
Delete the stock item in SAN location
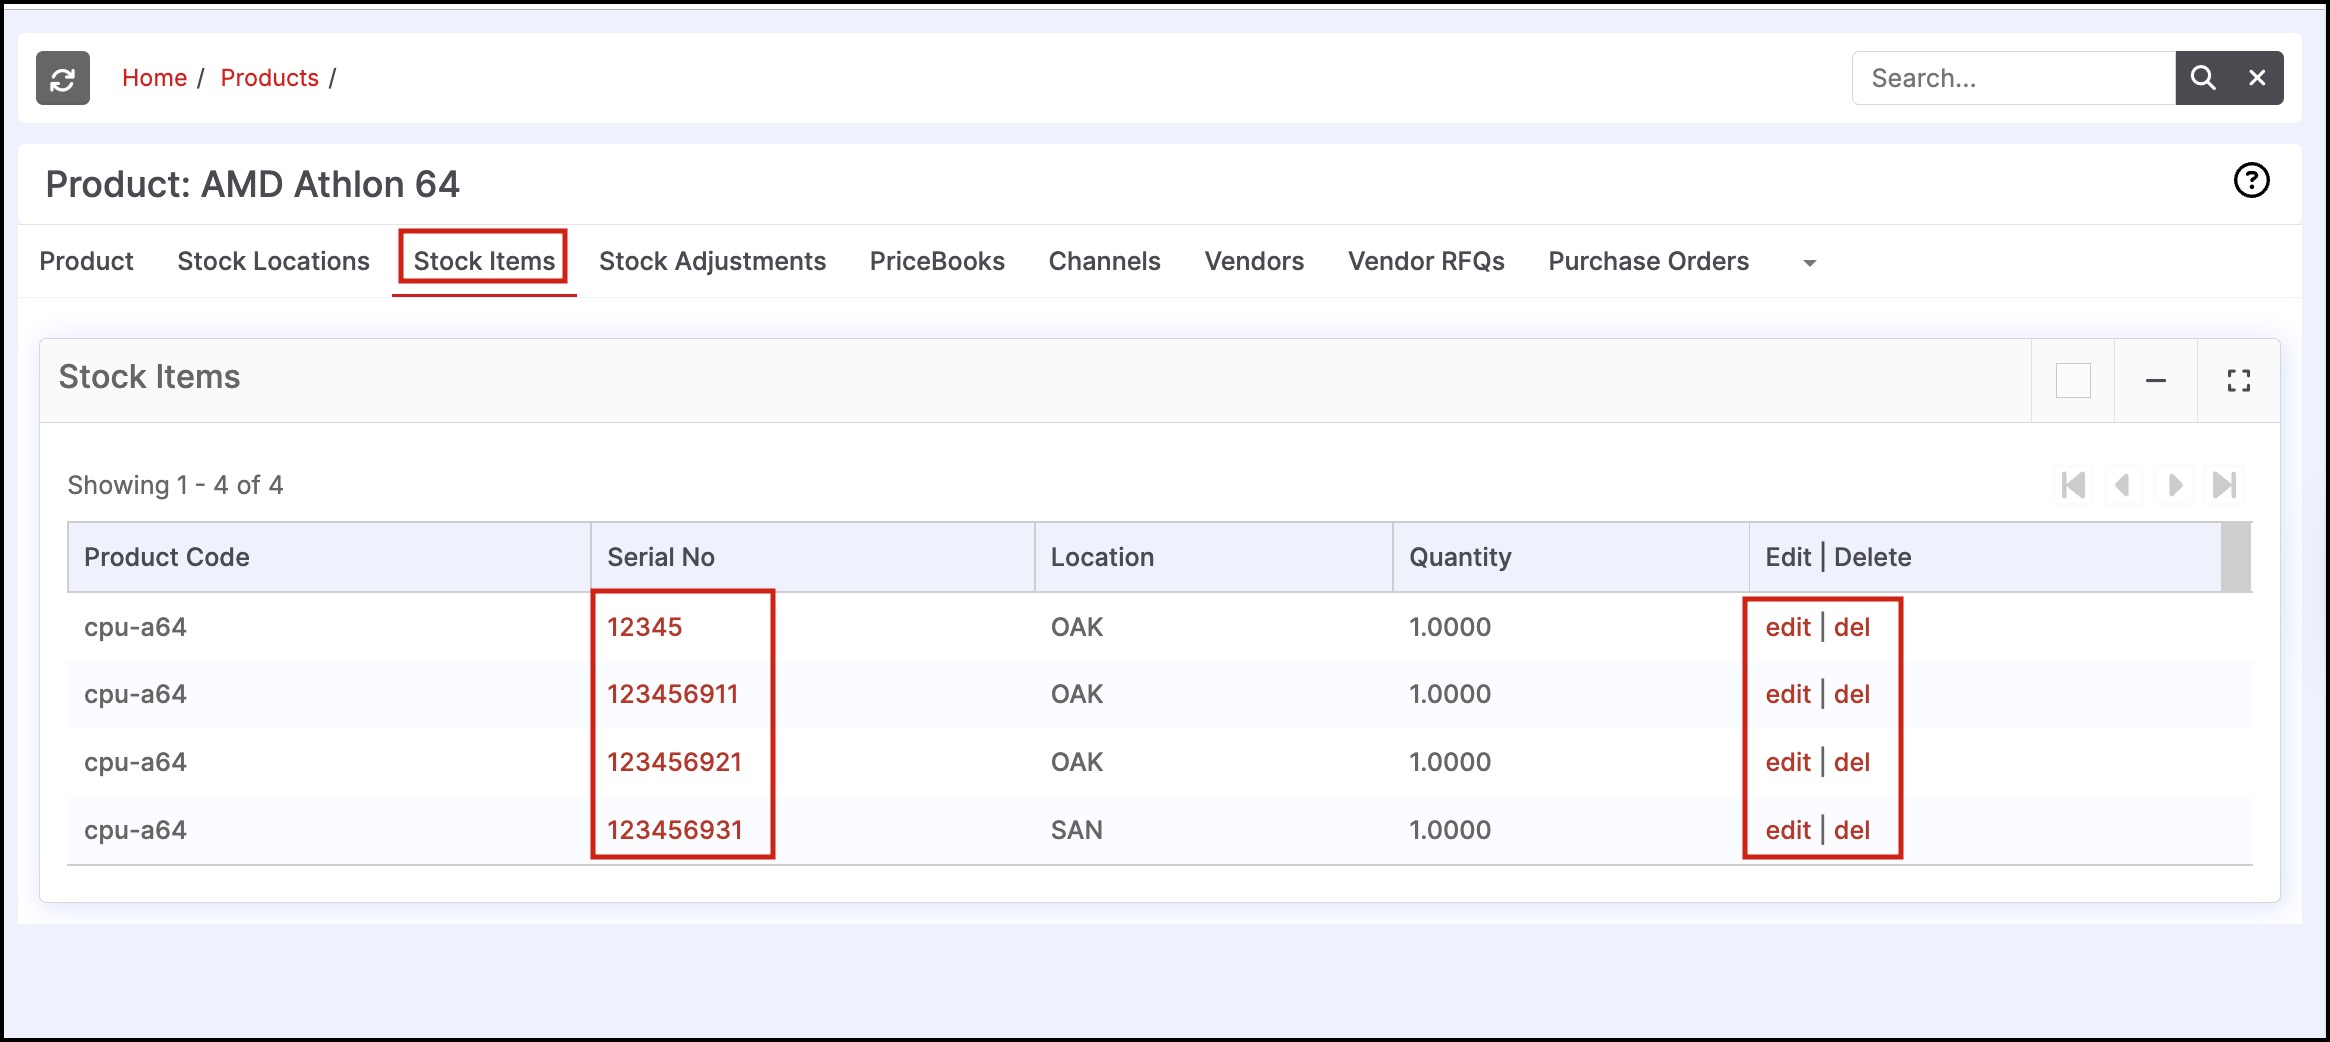(x=1851, y=830)
